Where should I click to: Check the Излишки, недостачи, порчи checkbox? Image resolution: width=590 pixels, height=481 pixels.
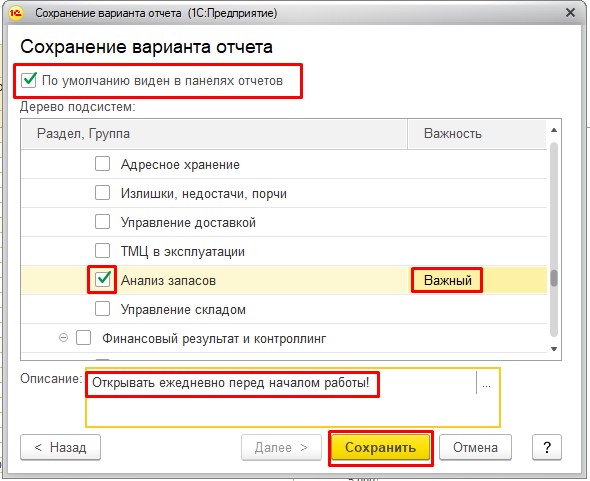(102, 193)
